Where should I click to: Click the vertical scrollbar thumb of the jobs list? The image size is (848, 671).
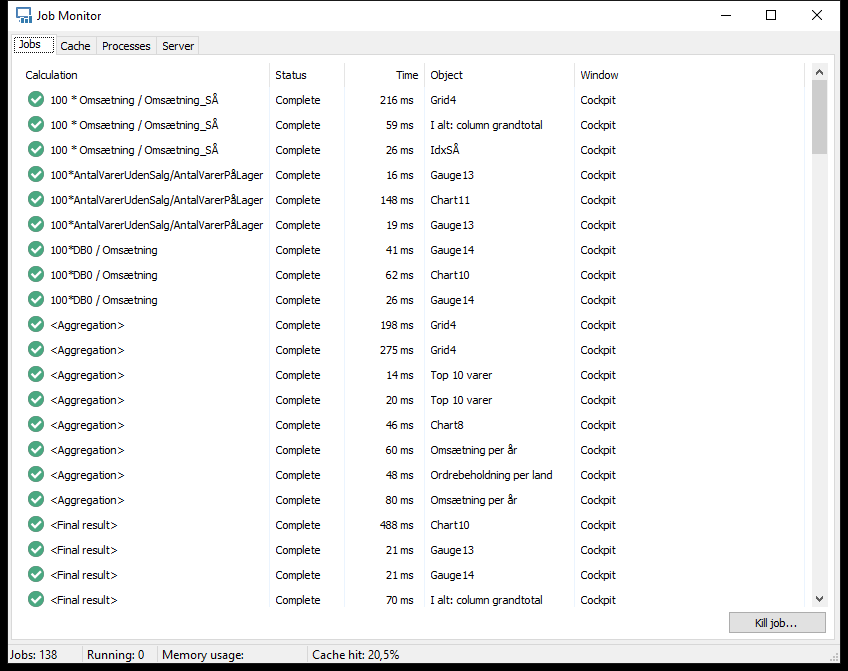(819, 117)
